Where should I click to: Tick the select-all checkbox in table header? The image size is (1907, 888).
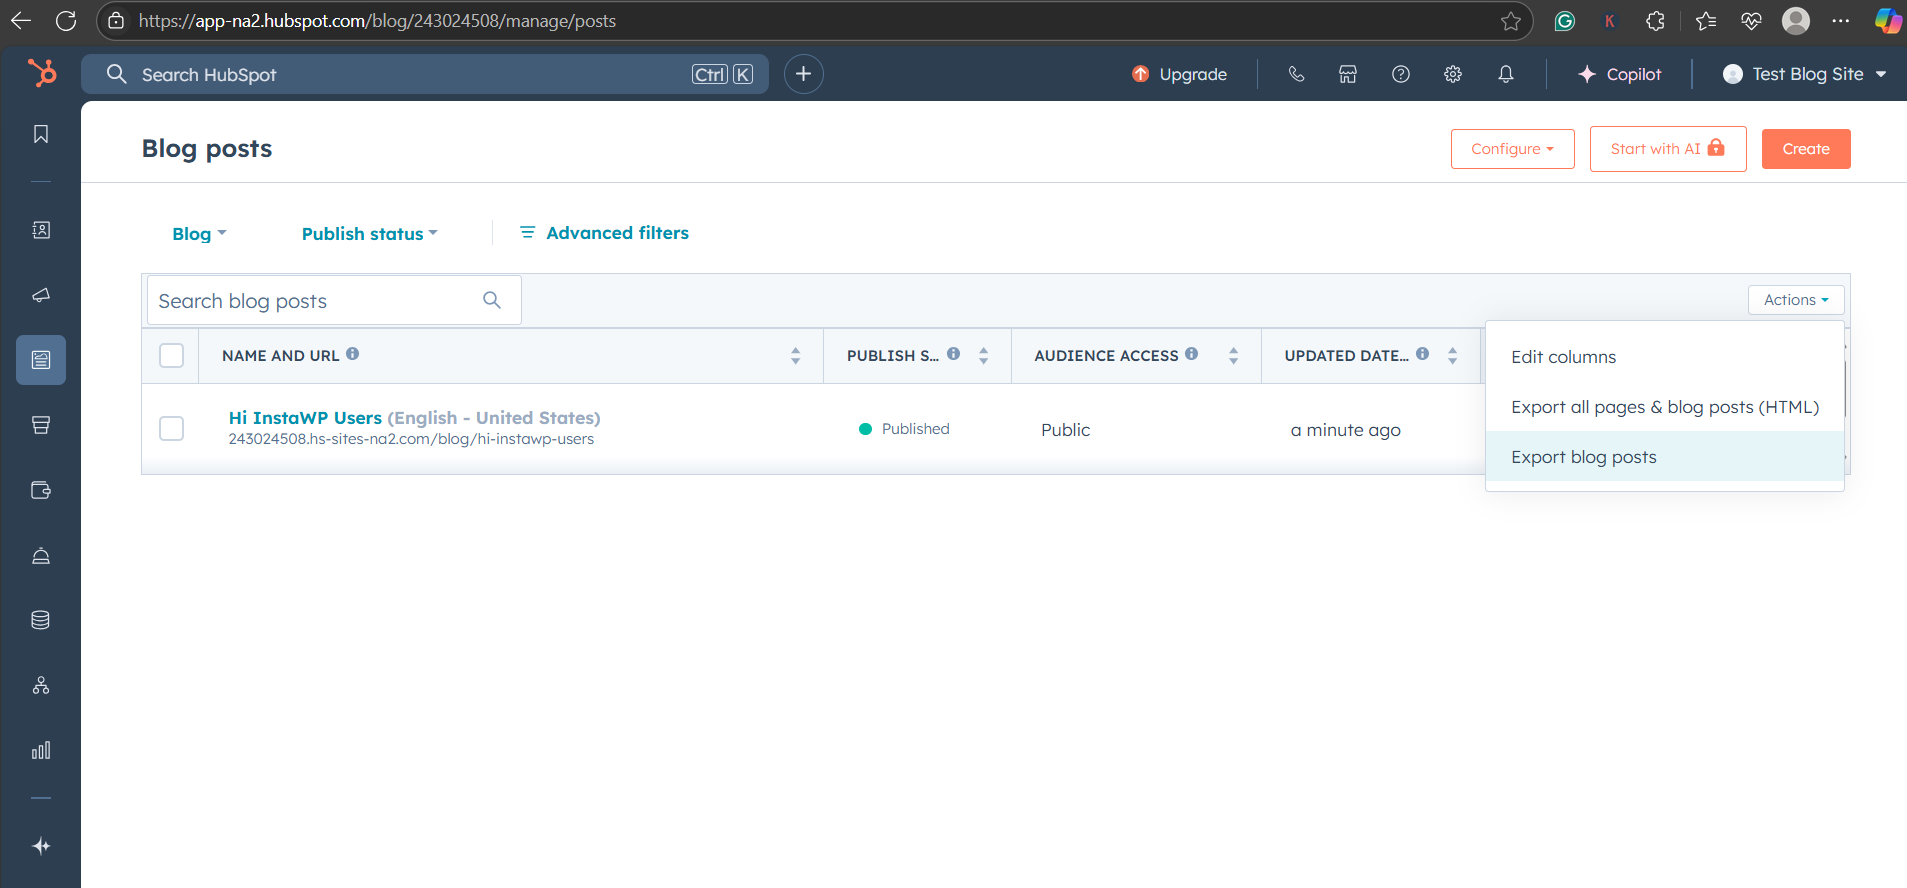pyautogui.click(x=172, y=355)
